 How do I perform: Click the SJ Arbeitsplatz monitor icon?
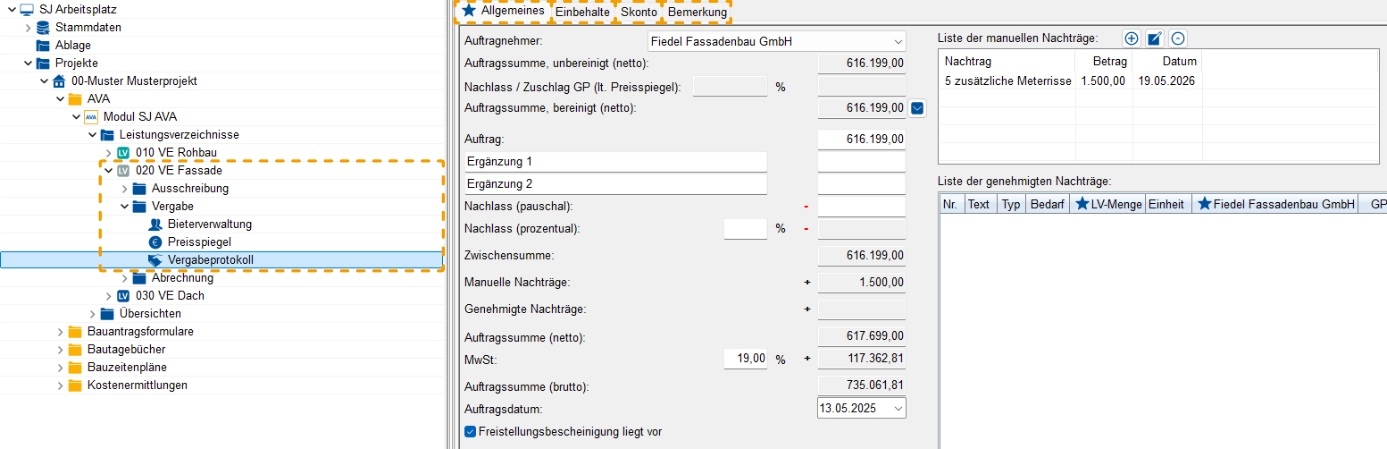click(27, 9)
